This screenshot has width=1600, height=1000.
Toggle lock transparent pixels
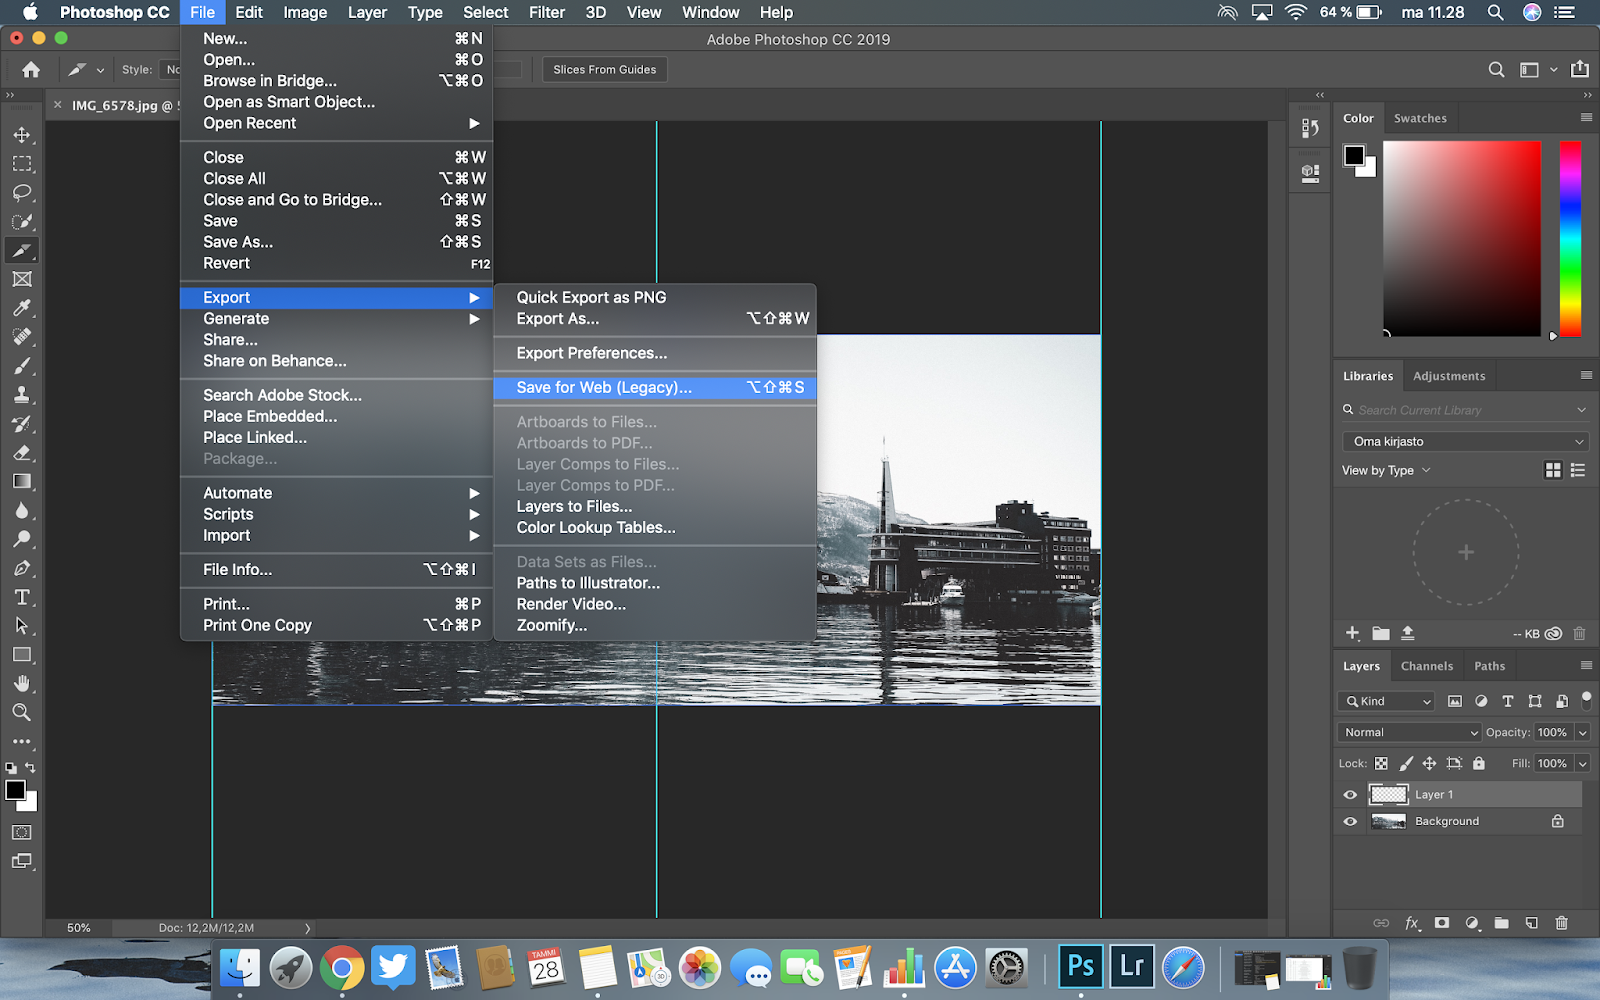pos(1381,763)
